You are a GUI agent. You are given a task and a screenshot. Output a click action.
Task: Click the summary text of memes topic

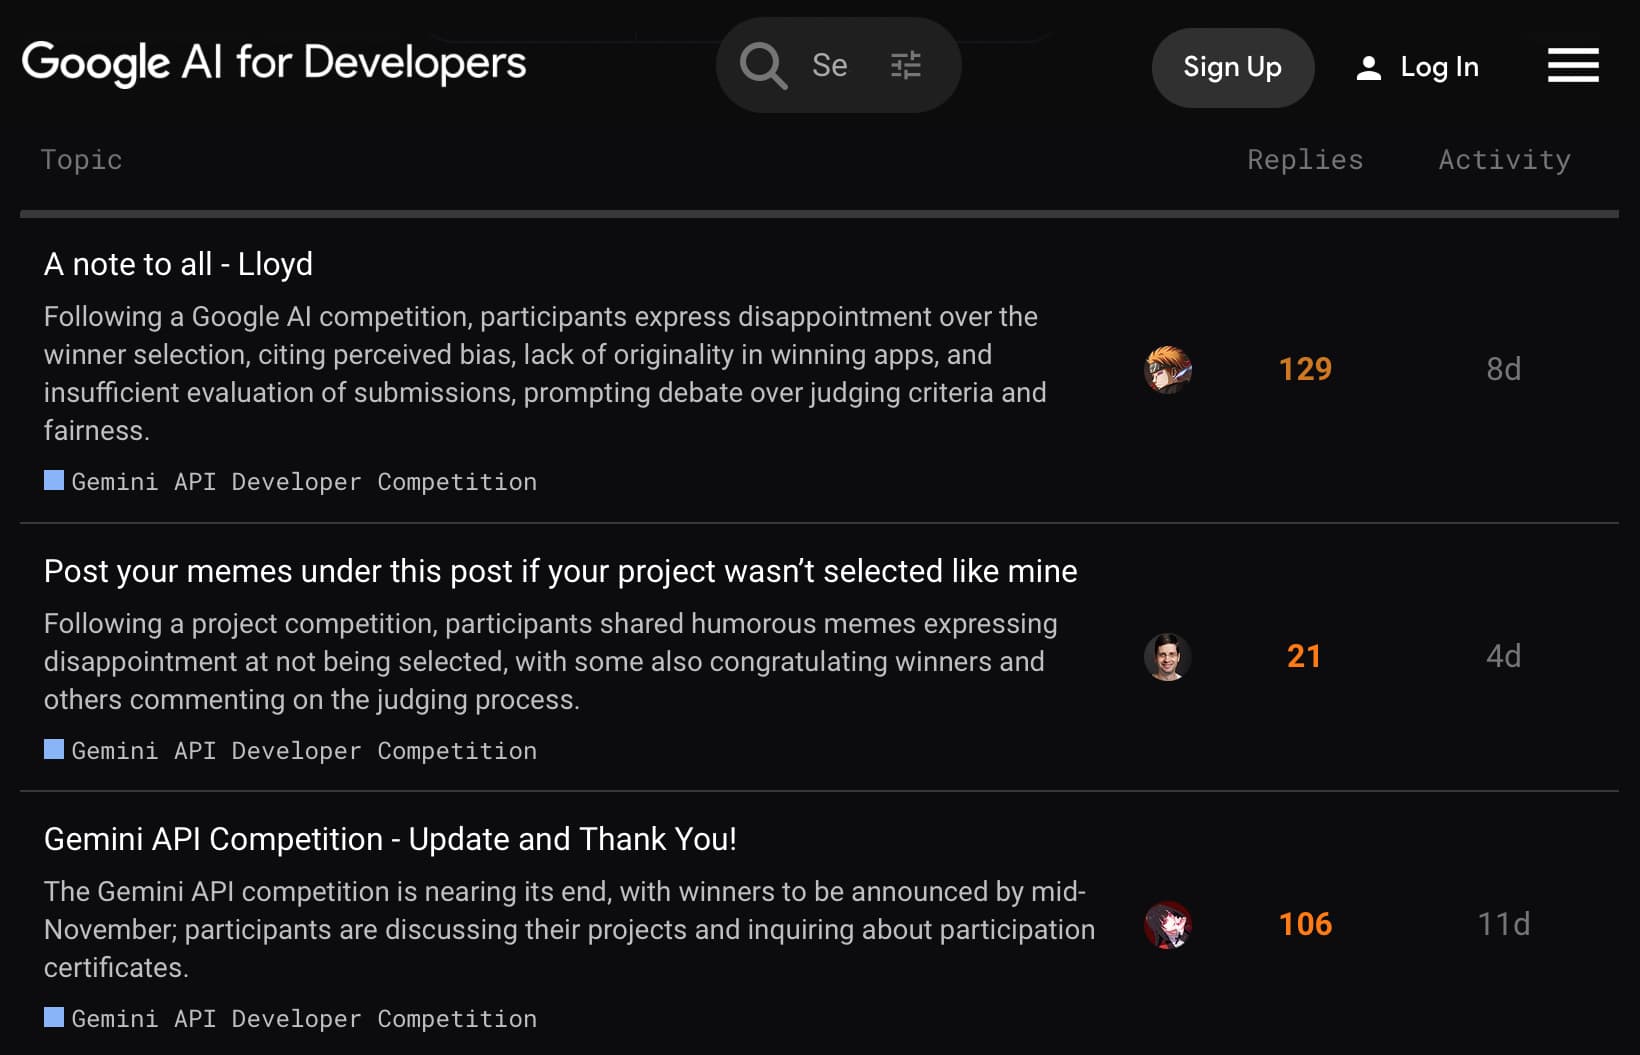(x=550, y=661)
